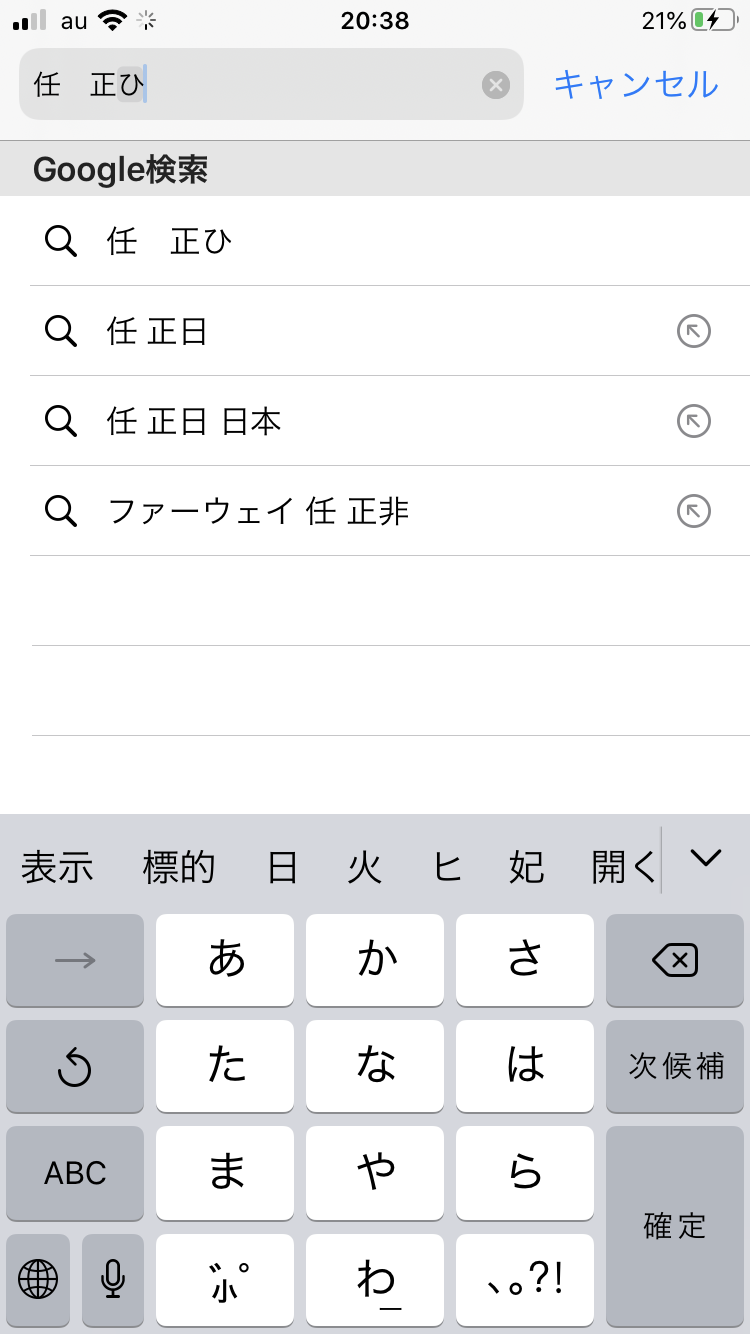Clear the search field text
The width and height of the screenshot is (750, 1334).
point(496,85)
